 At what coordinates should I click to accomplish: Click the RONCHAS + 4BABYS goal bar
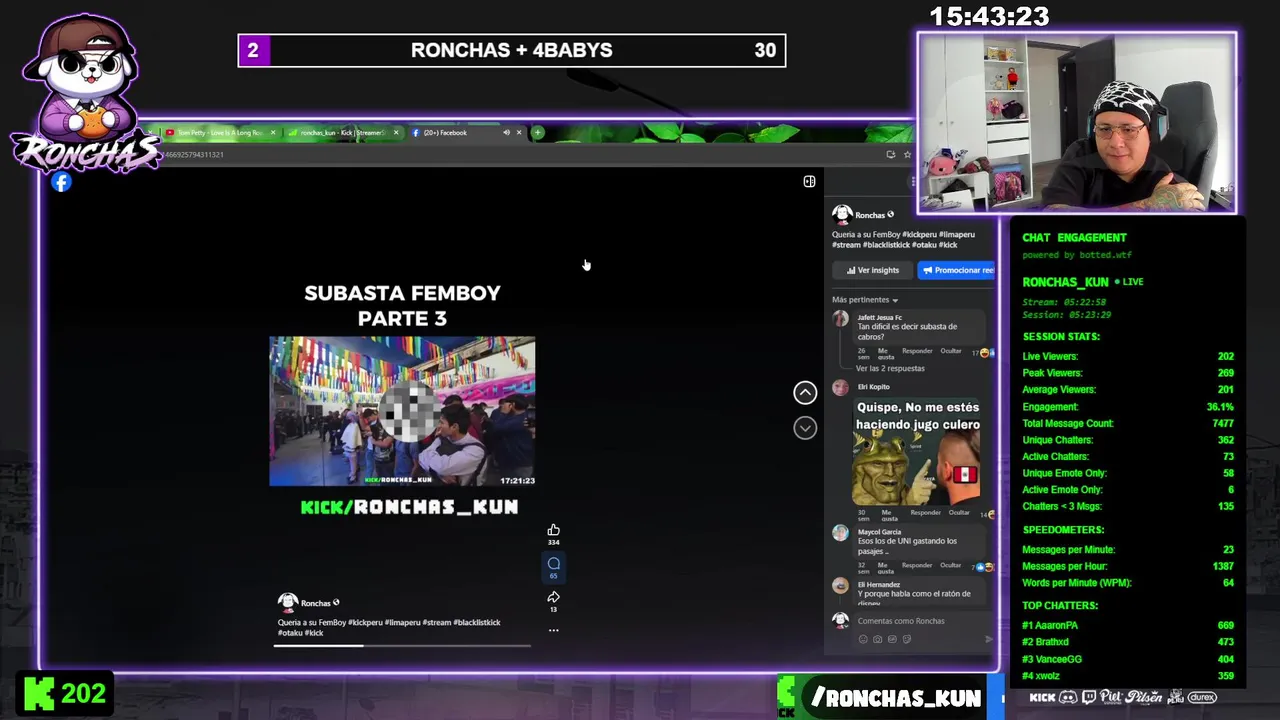[512, 50]
